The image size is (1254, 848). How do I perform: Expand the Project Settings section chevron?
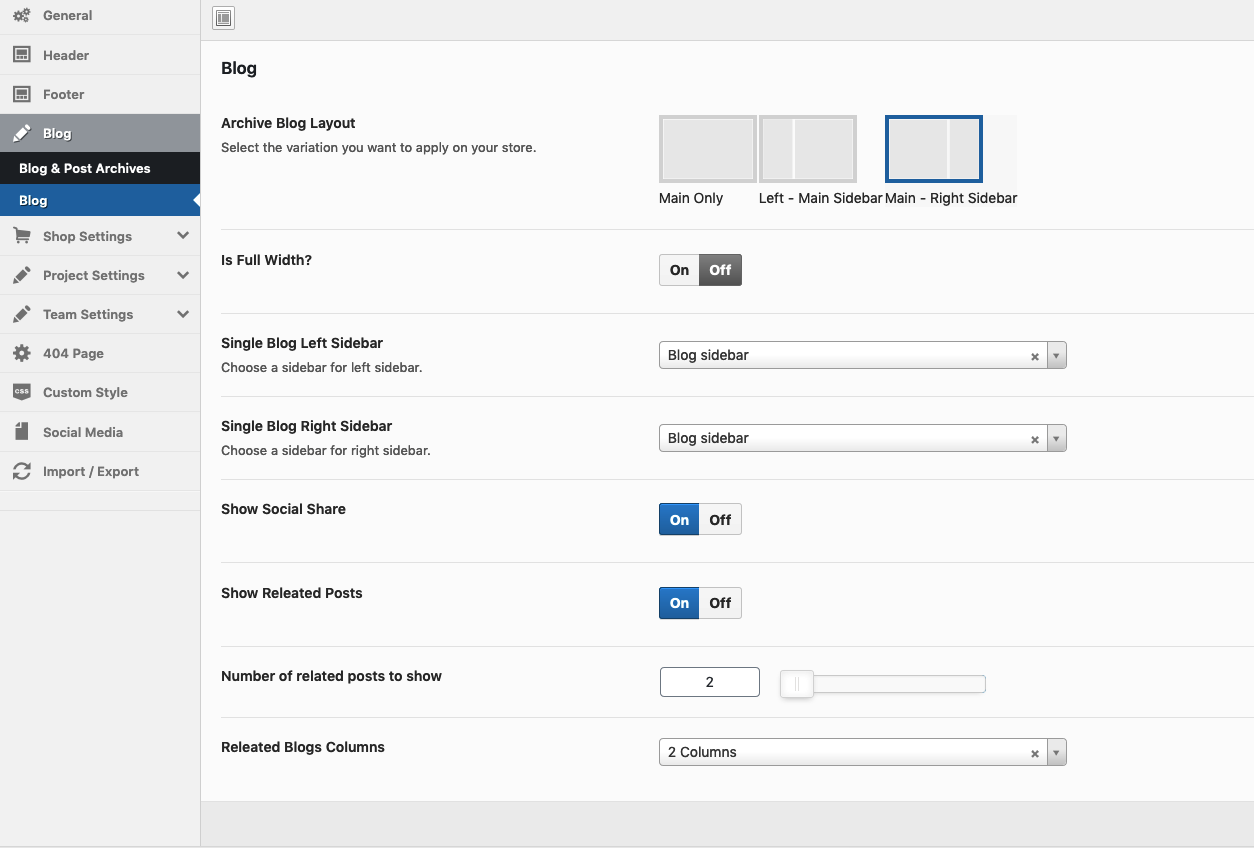coord(183,275)
